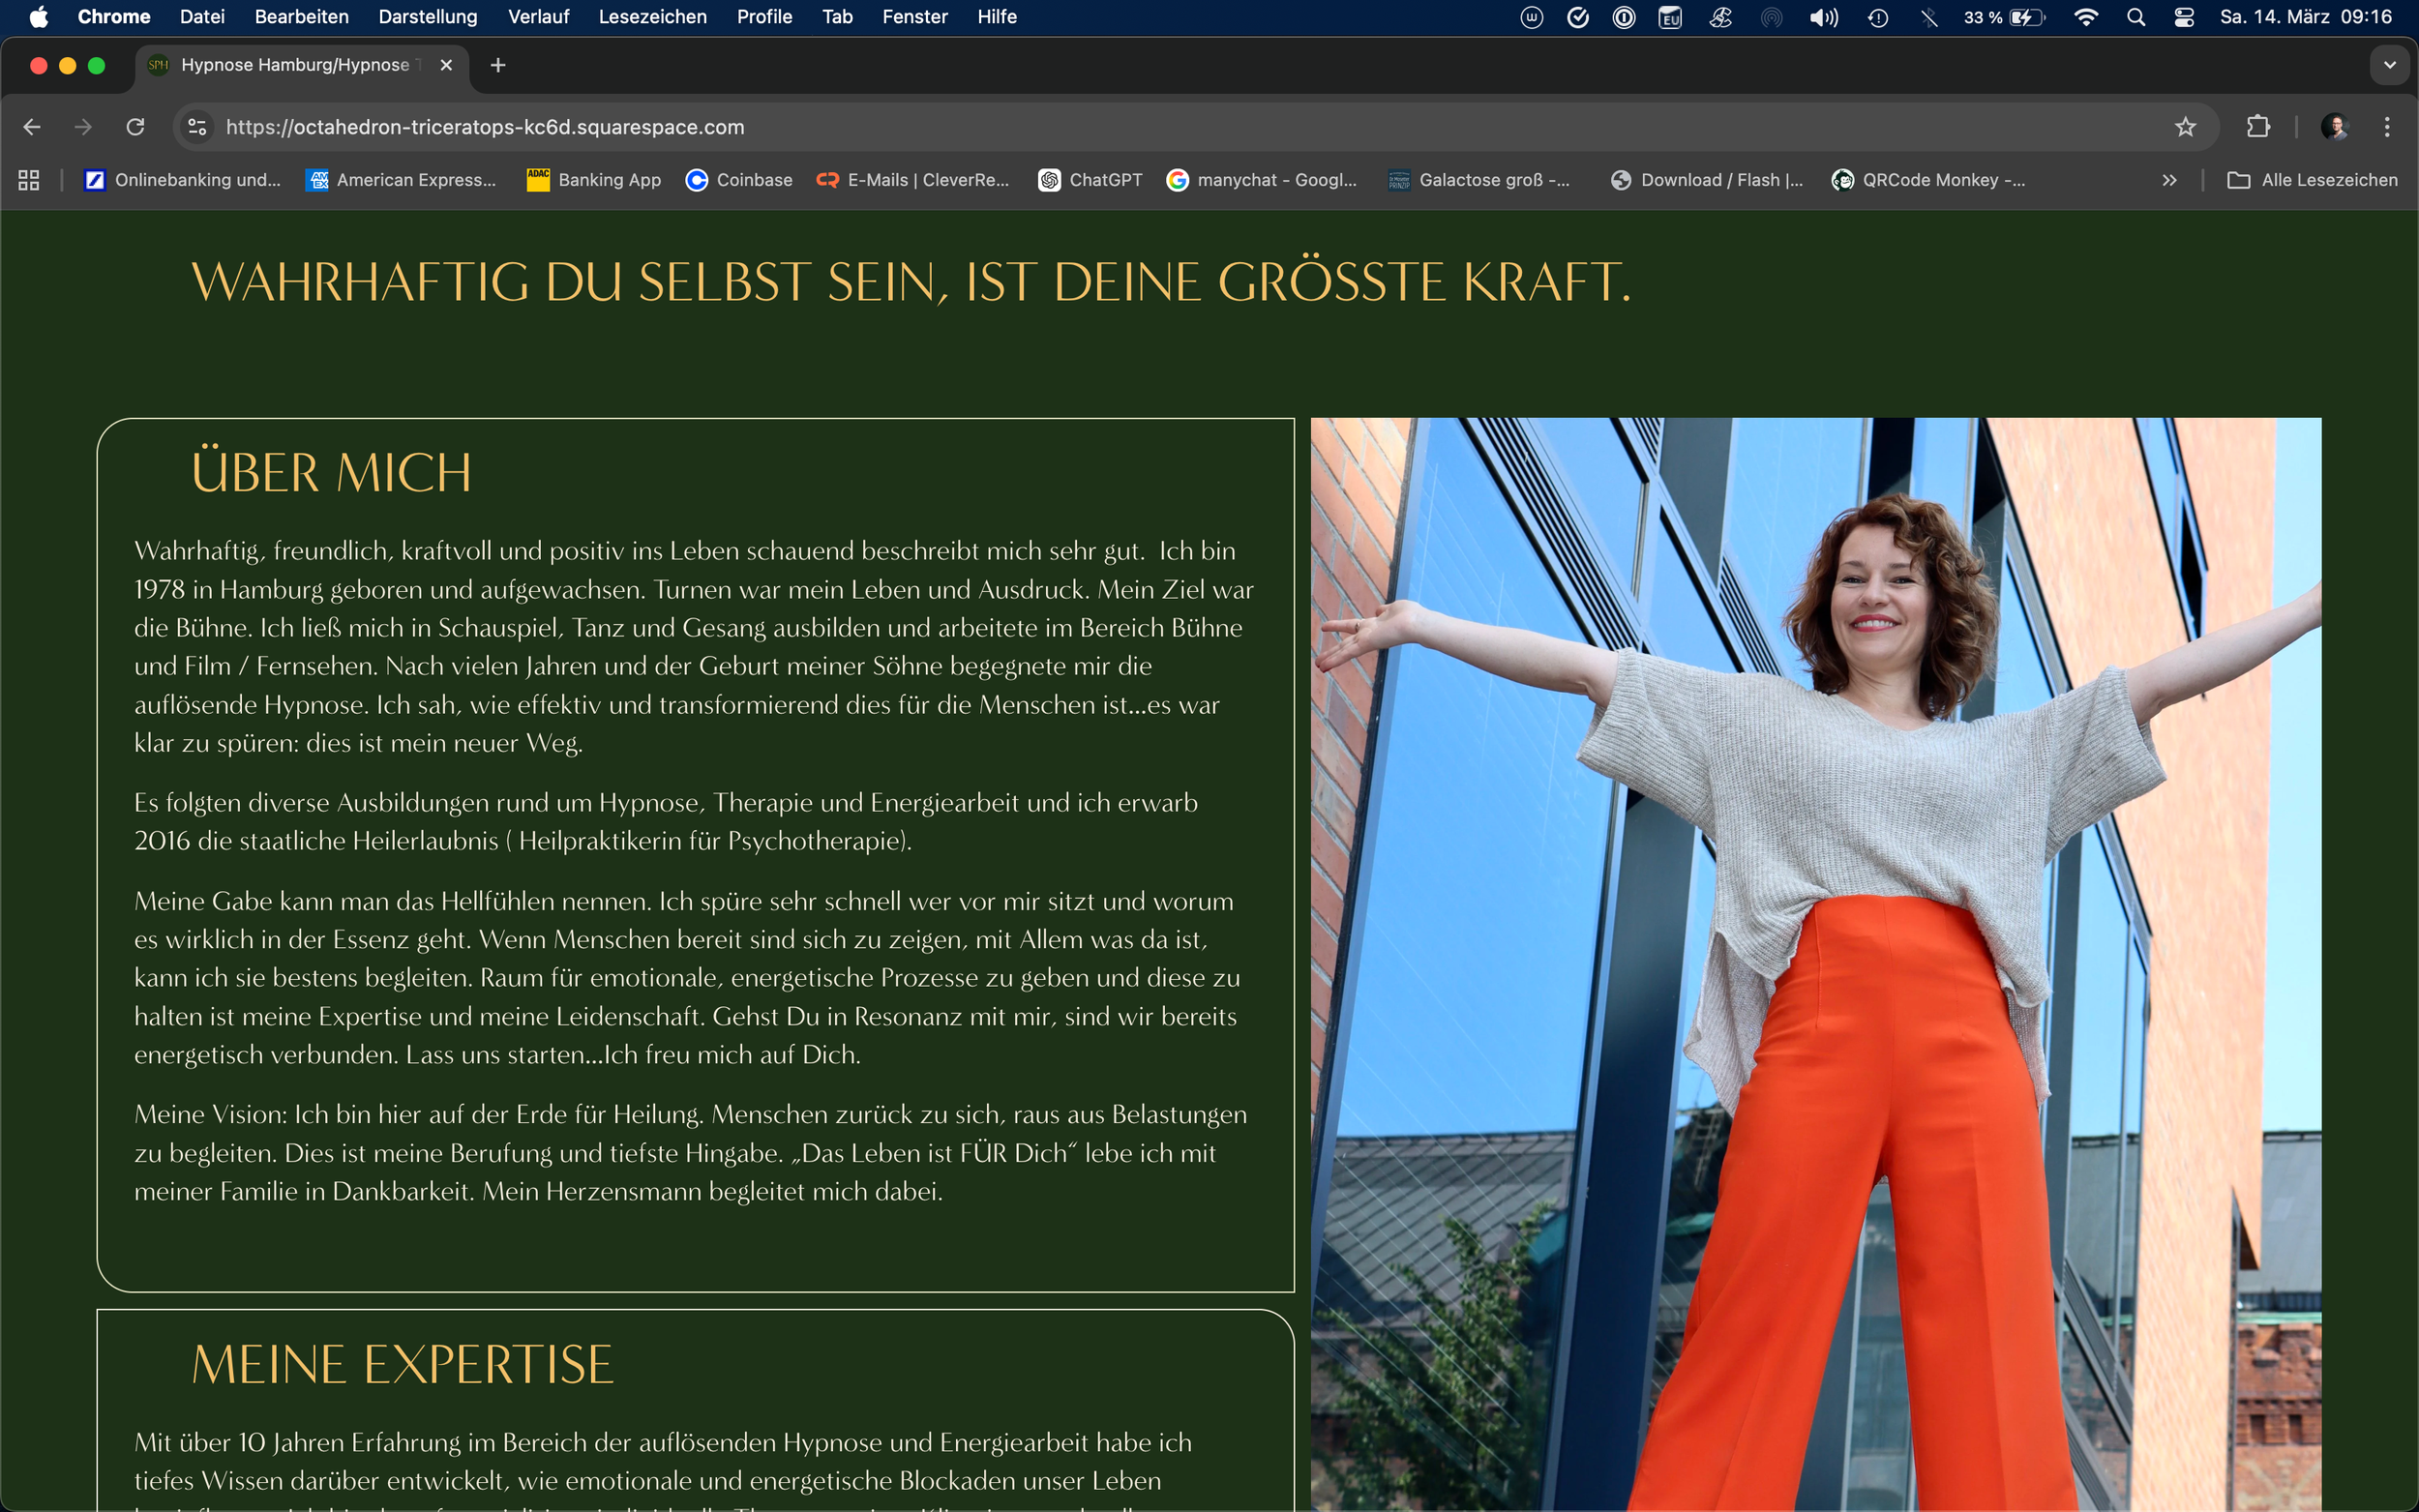Show hidden bookmarks with the double chevron

coord(2169,180)
